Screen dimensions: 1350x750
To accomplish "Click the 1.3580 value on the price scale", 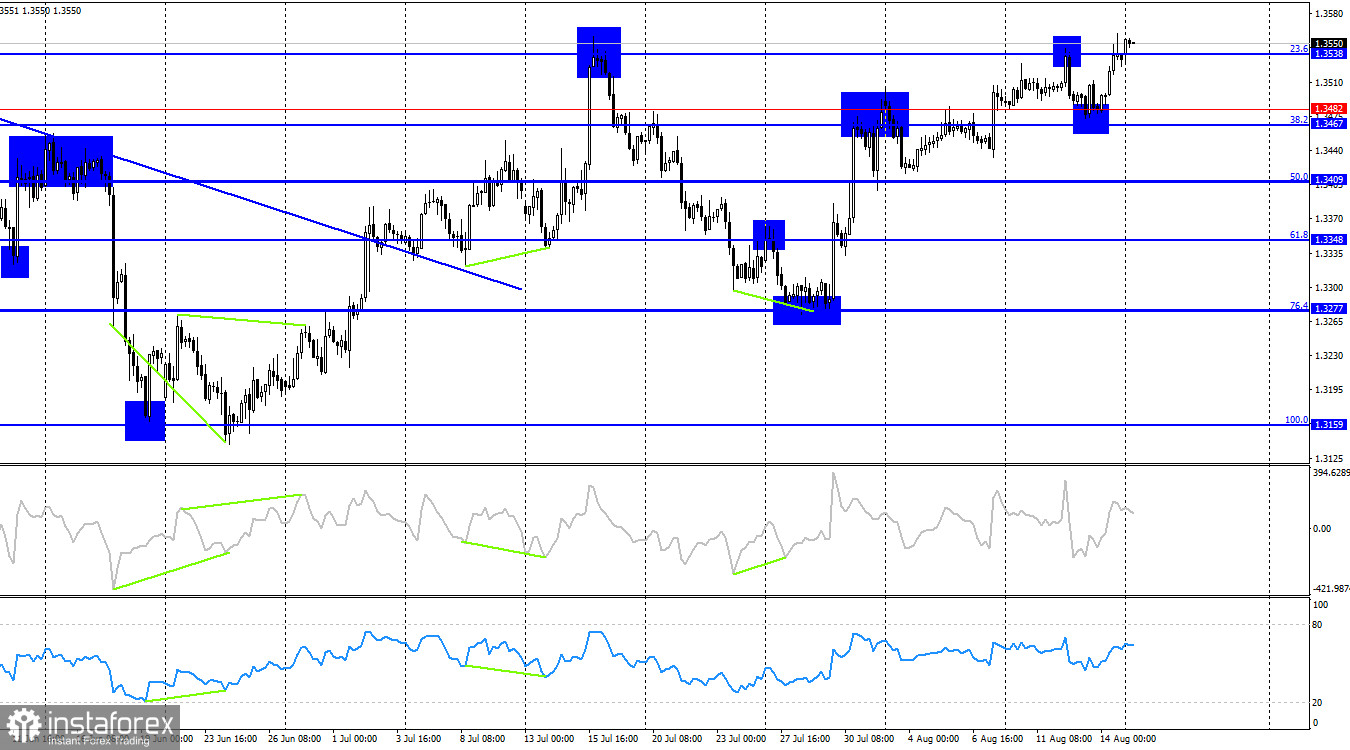I will tap(1330, 14).
